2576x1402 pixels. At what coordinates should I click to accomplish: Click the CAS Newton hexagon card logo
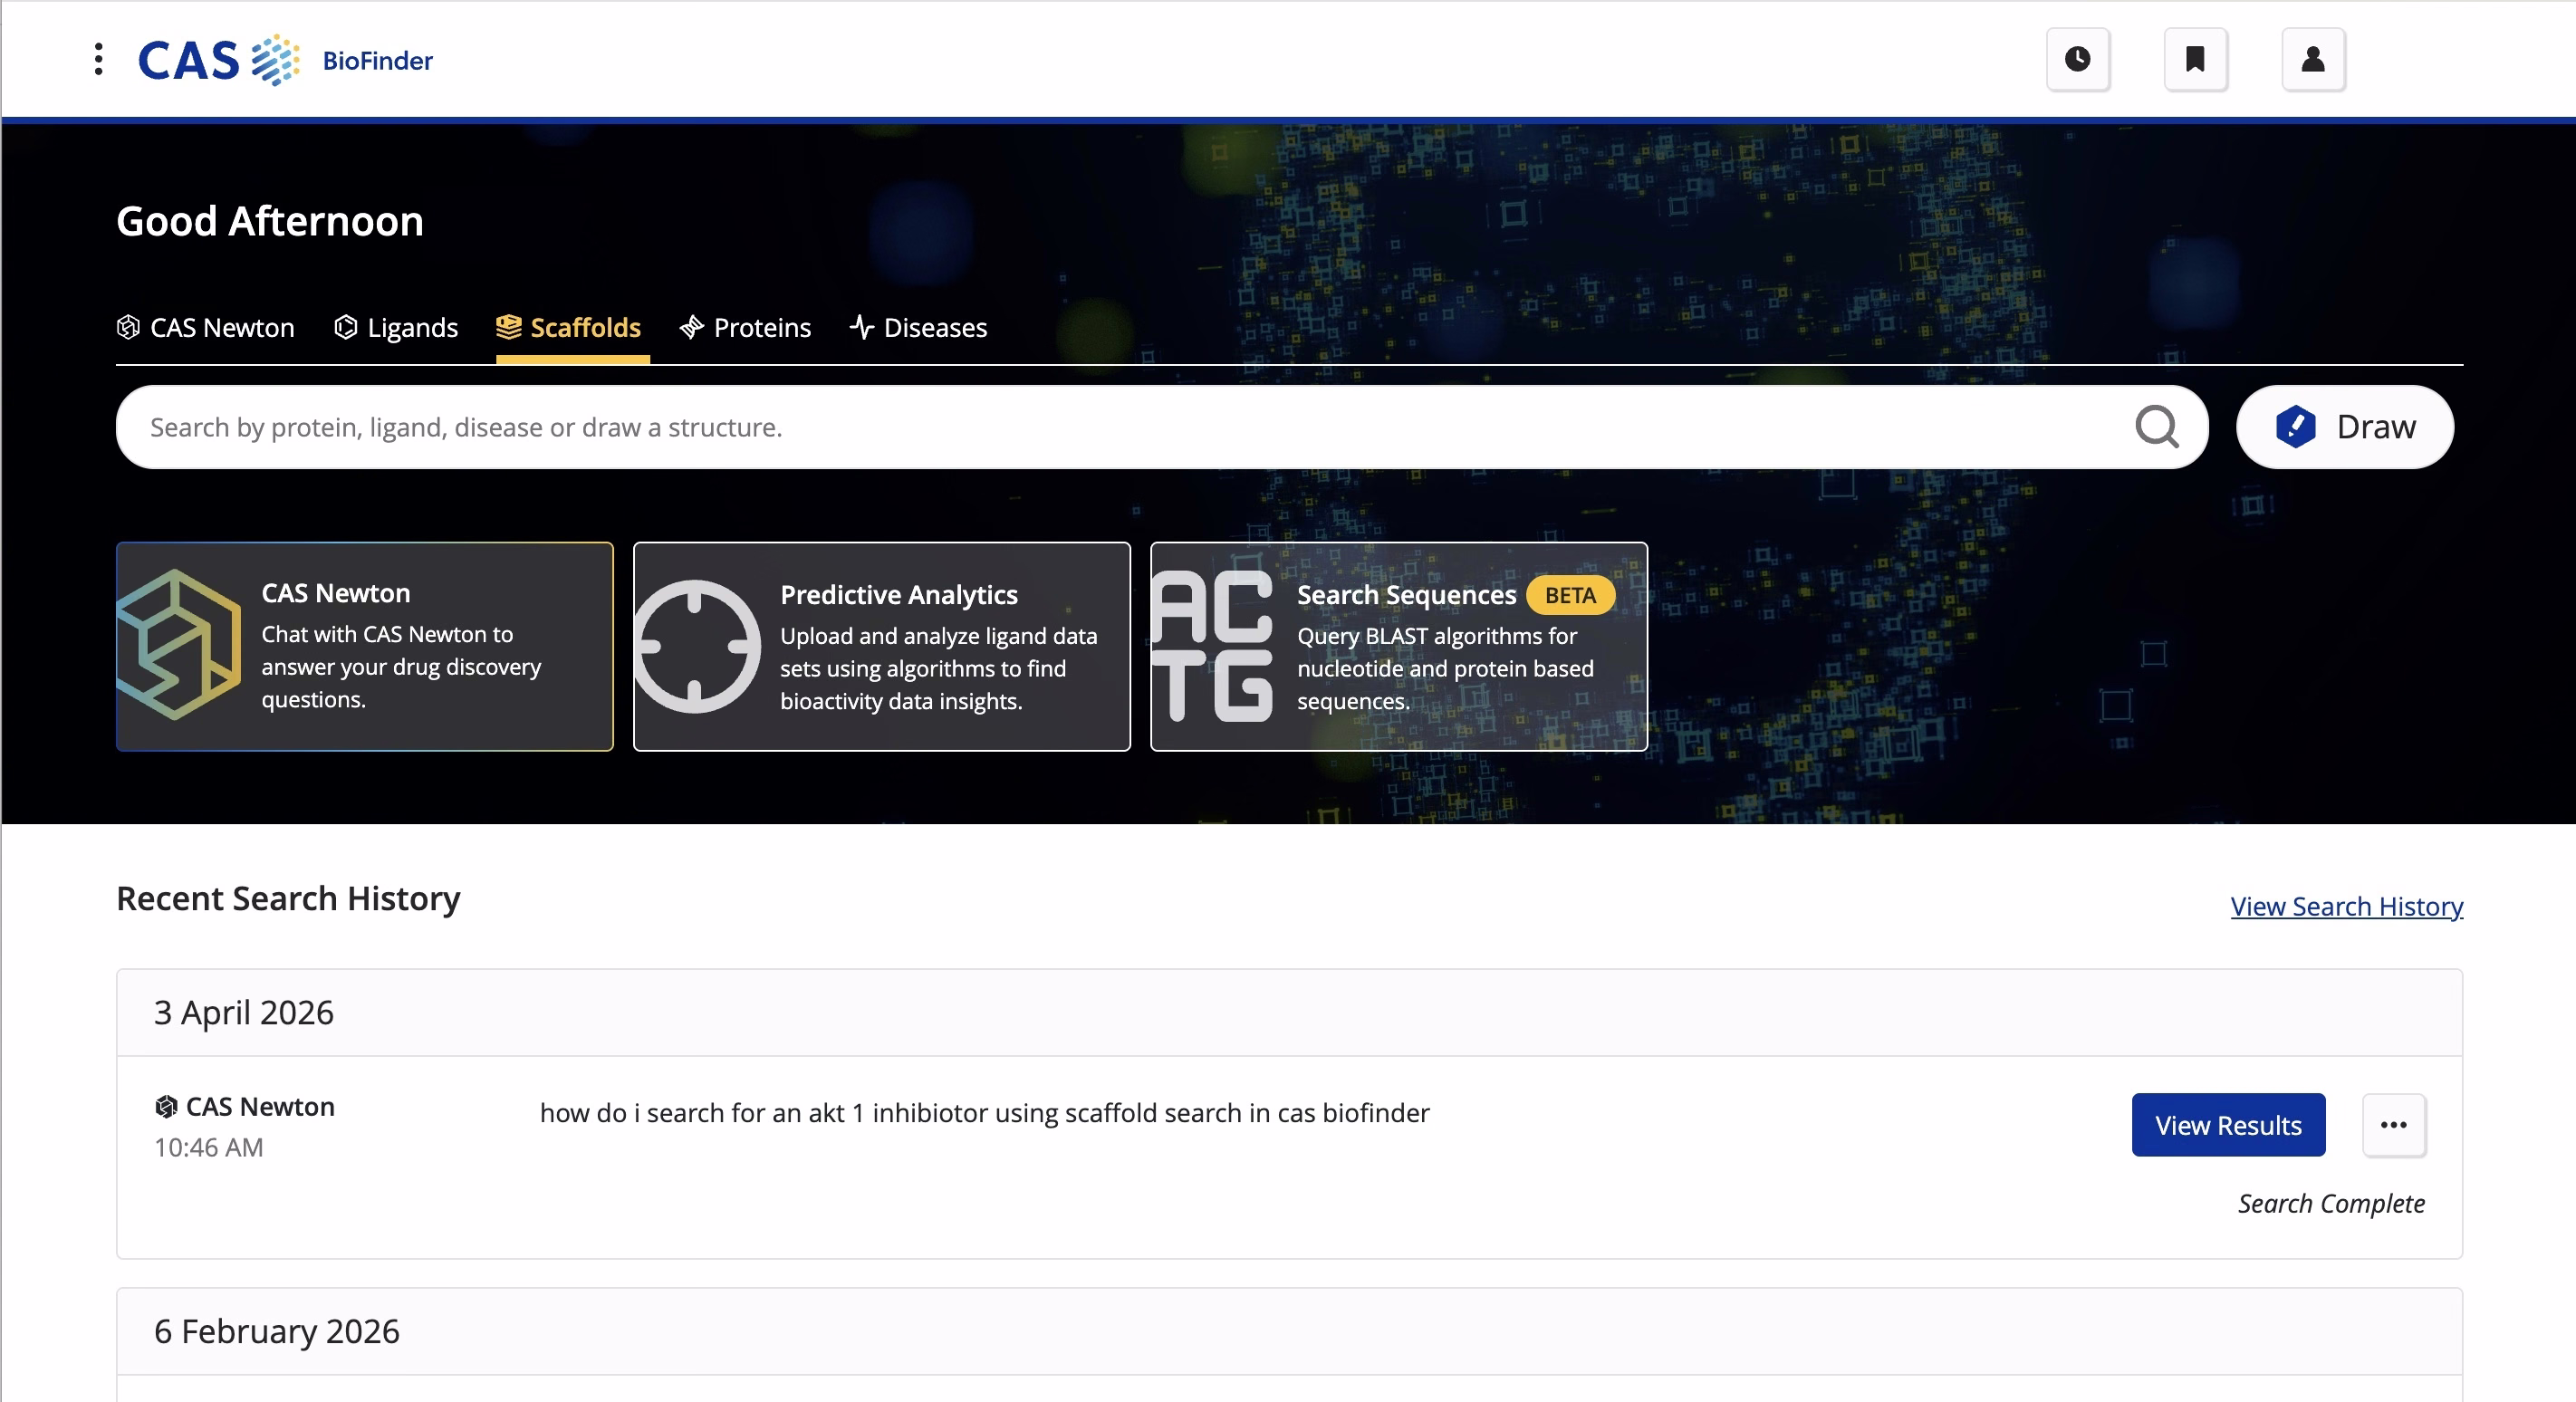pyautogui.click(x=178, y=645)
